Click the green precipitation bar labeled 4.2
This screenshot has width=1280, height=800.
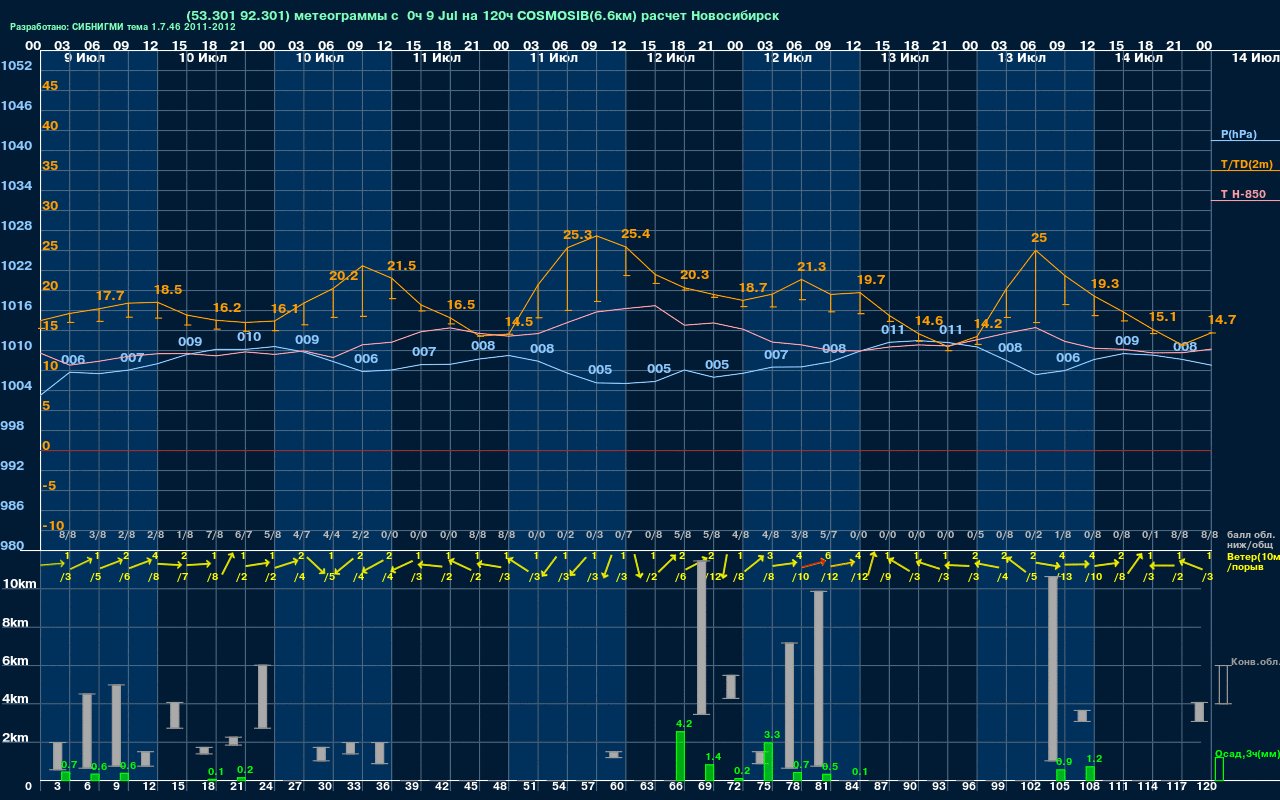(x=680, y=756)
